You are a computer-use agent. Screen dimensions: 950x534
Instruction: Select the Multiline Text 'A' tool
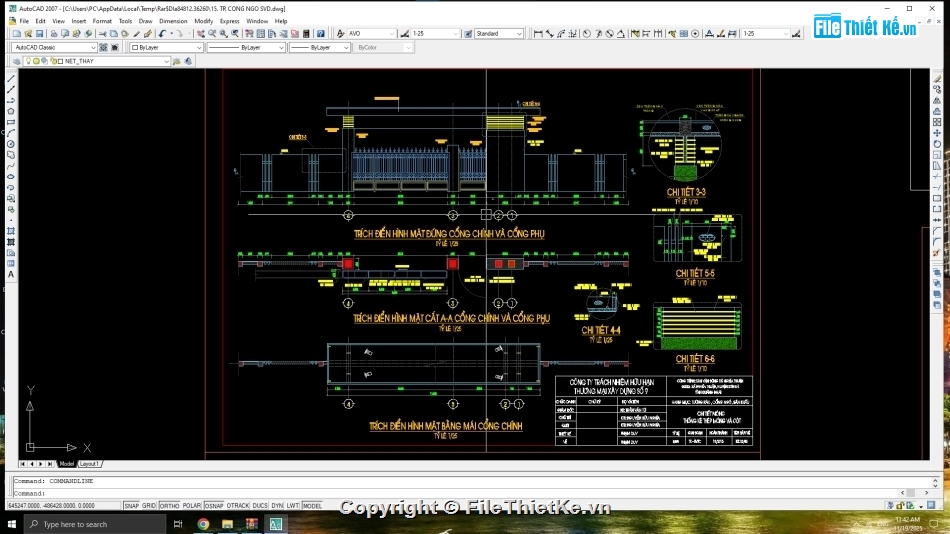tap(10, 274)
